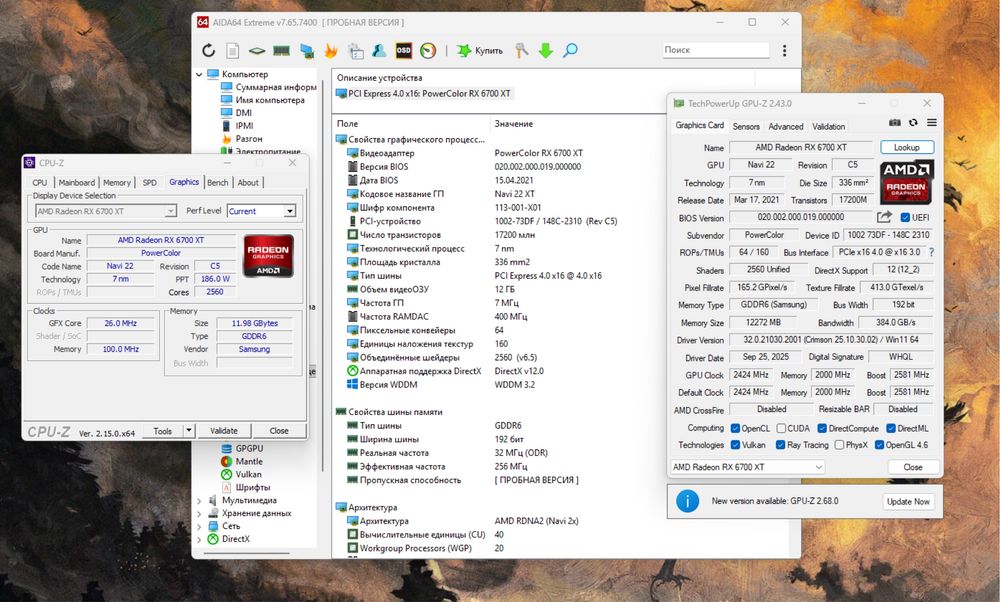
Task: Switch to the Sensors tab in GPU-Z
Action: point(746,126)
